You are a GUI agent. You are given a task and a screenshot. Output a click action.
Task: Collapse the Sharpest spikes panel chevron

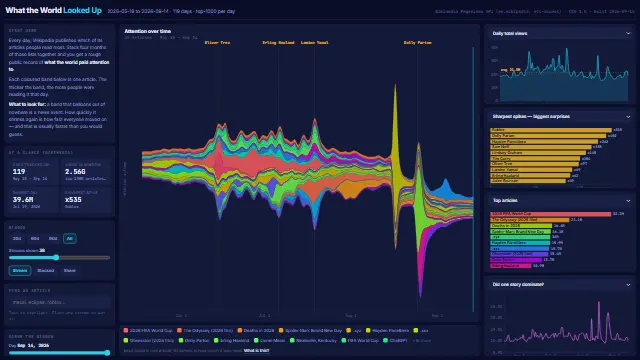click(628, 117)
